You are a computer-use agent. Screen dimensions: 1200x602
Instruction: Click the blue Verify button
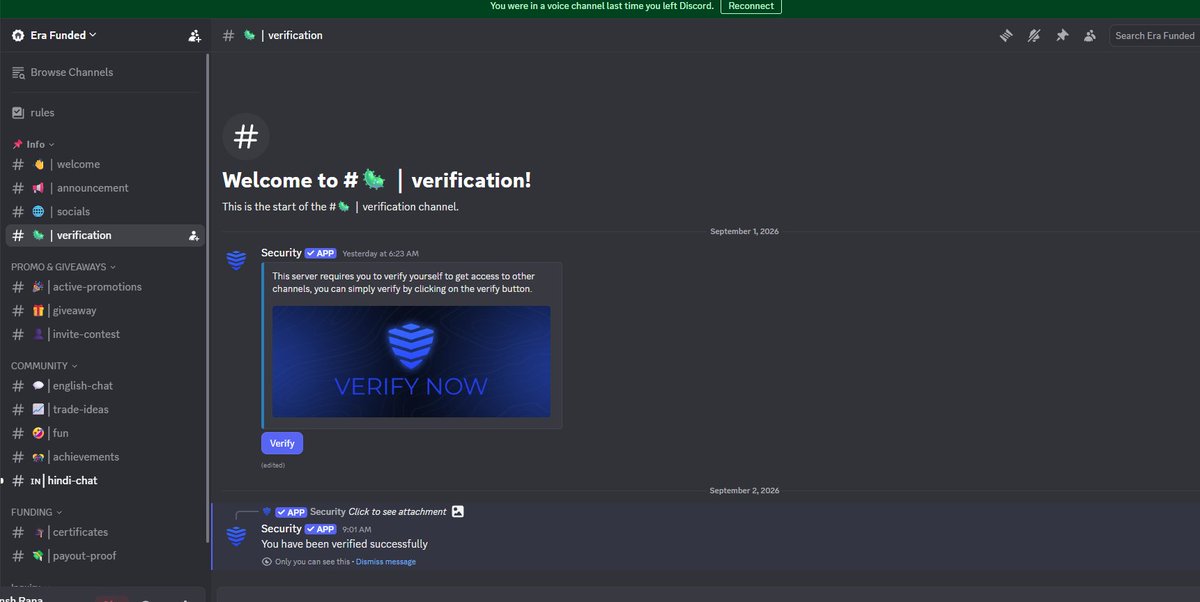282,443
